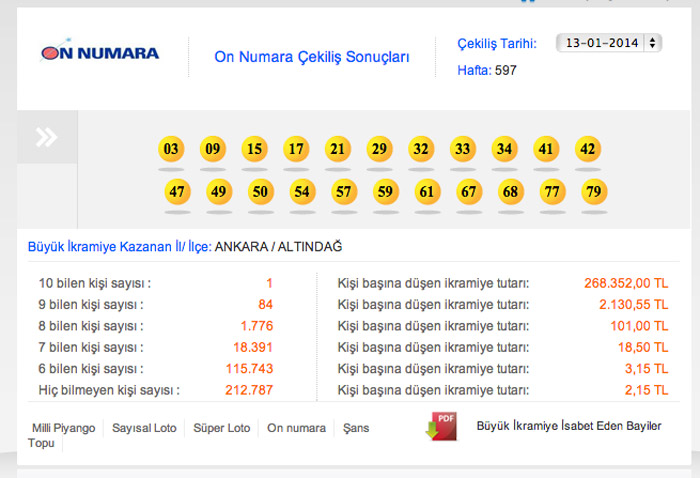This screenshot has width=700, height=478.
Task: Select lottery ball number 42
Action: pyautogui.click(x=588, y=149)
